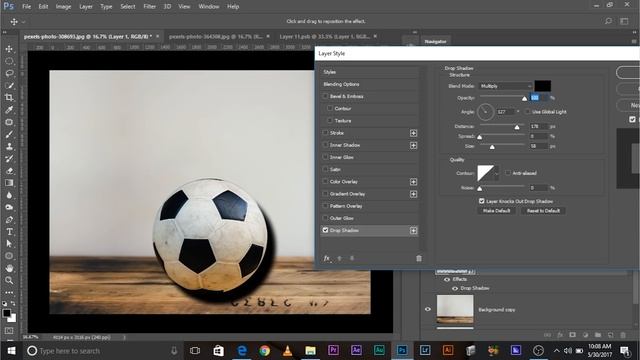640x360 pixels.
Task: Select the Path Selection tool
Action: 9,244
